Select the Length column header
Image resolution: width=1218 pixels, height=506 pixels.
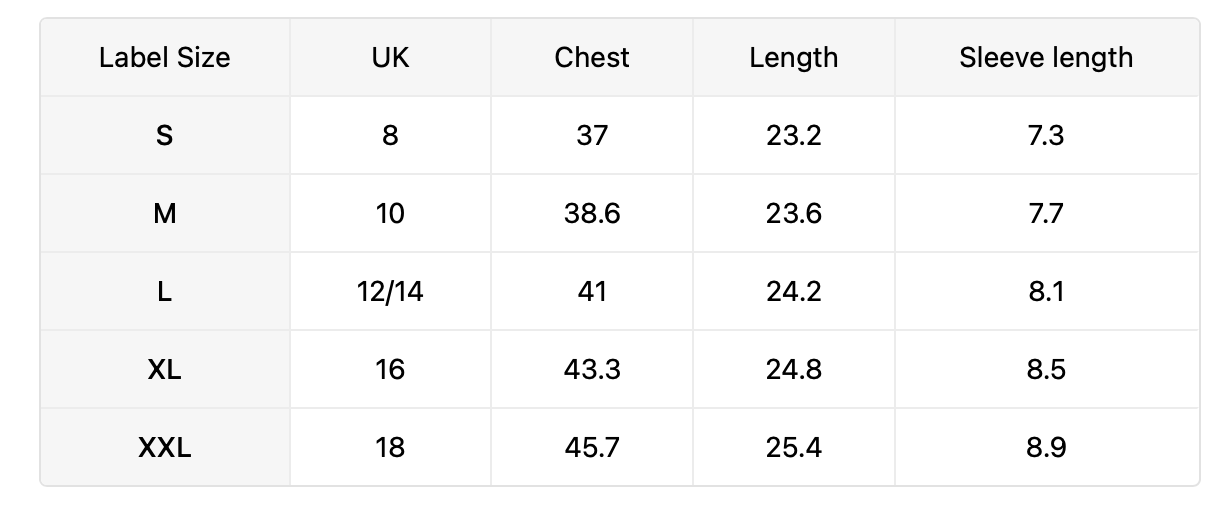[794, 57]
